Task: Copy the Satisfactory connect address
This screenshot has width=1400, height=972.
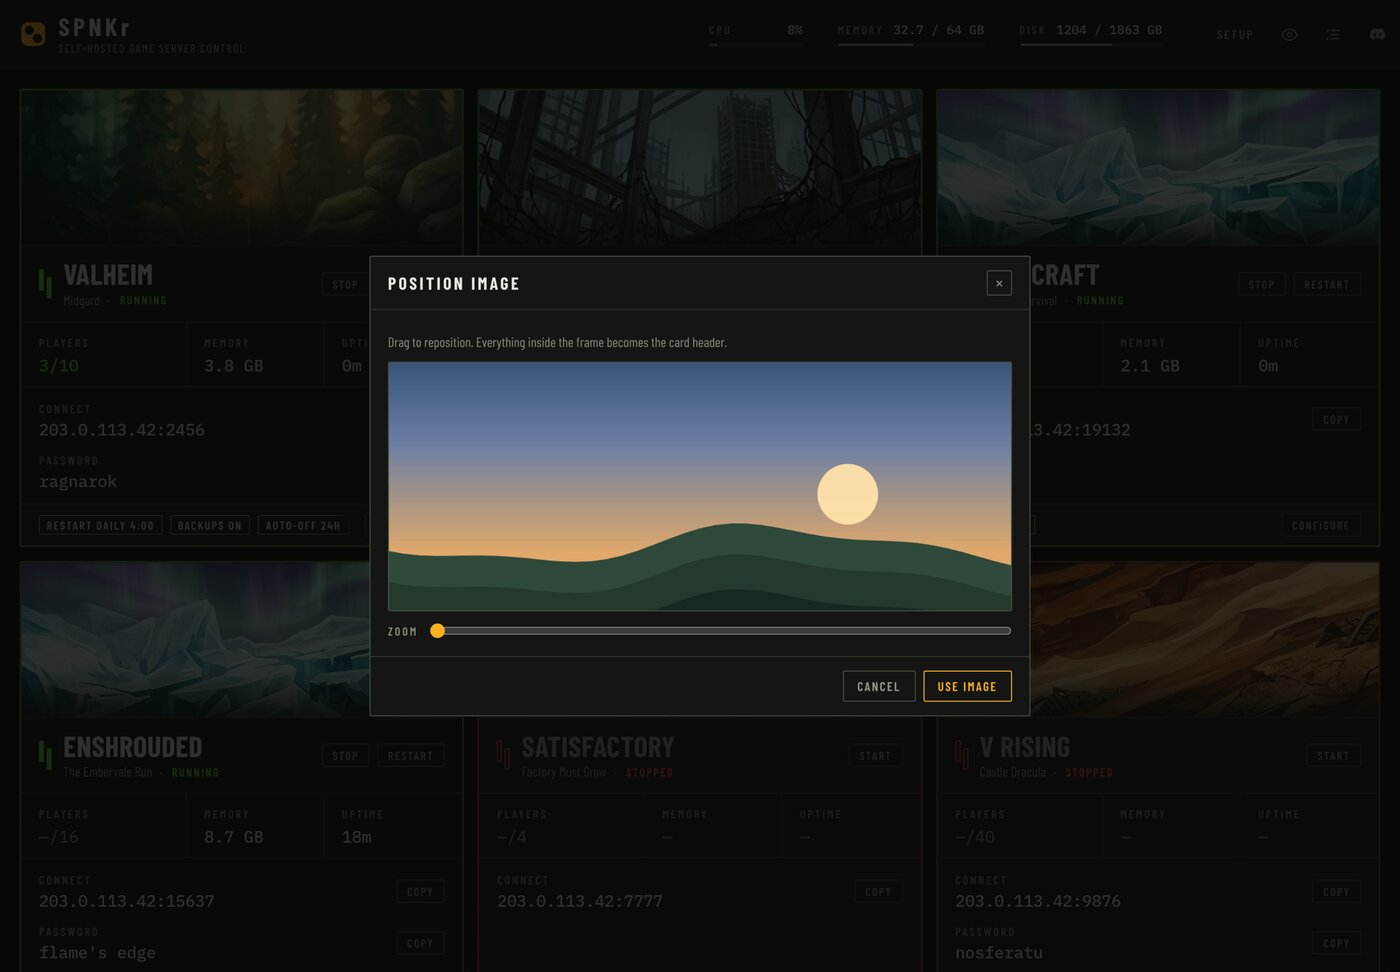Action: (x=878, y=891)
